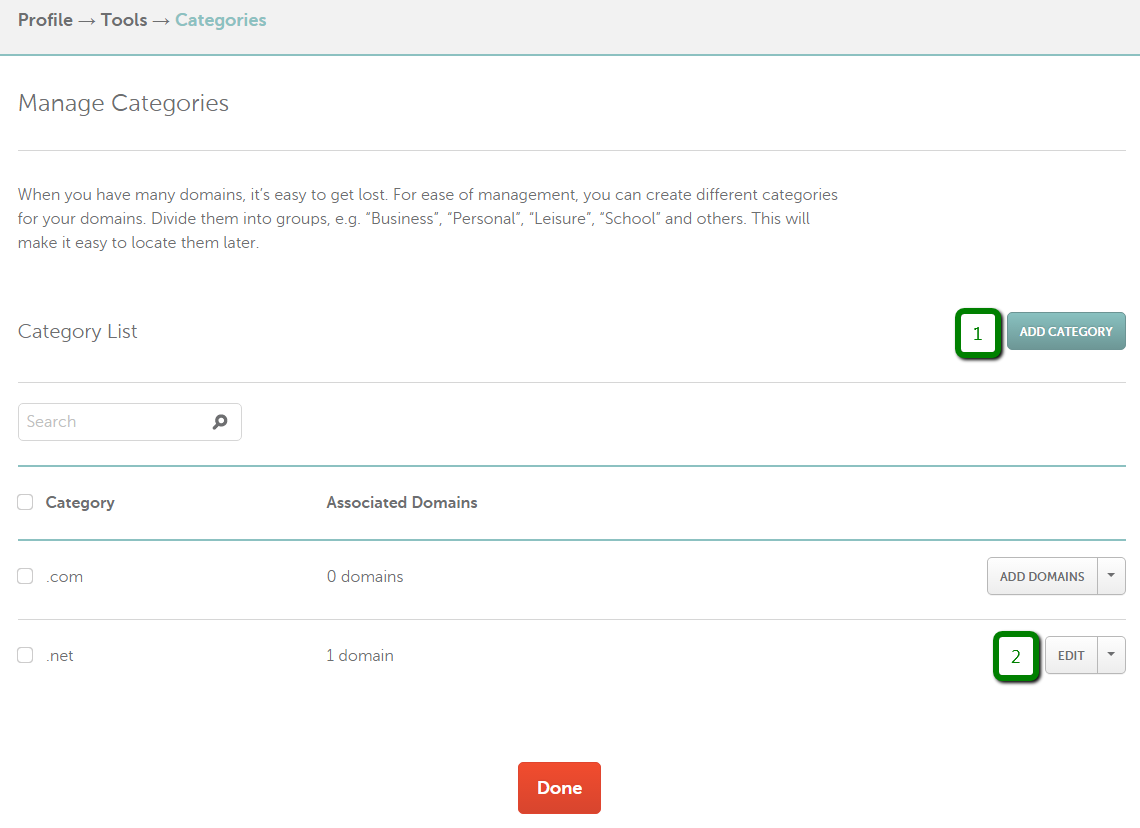Open dropdown arrow next to Edit

tap(1111, 655)
